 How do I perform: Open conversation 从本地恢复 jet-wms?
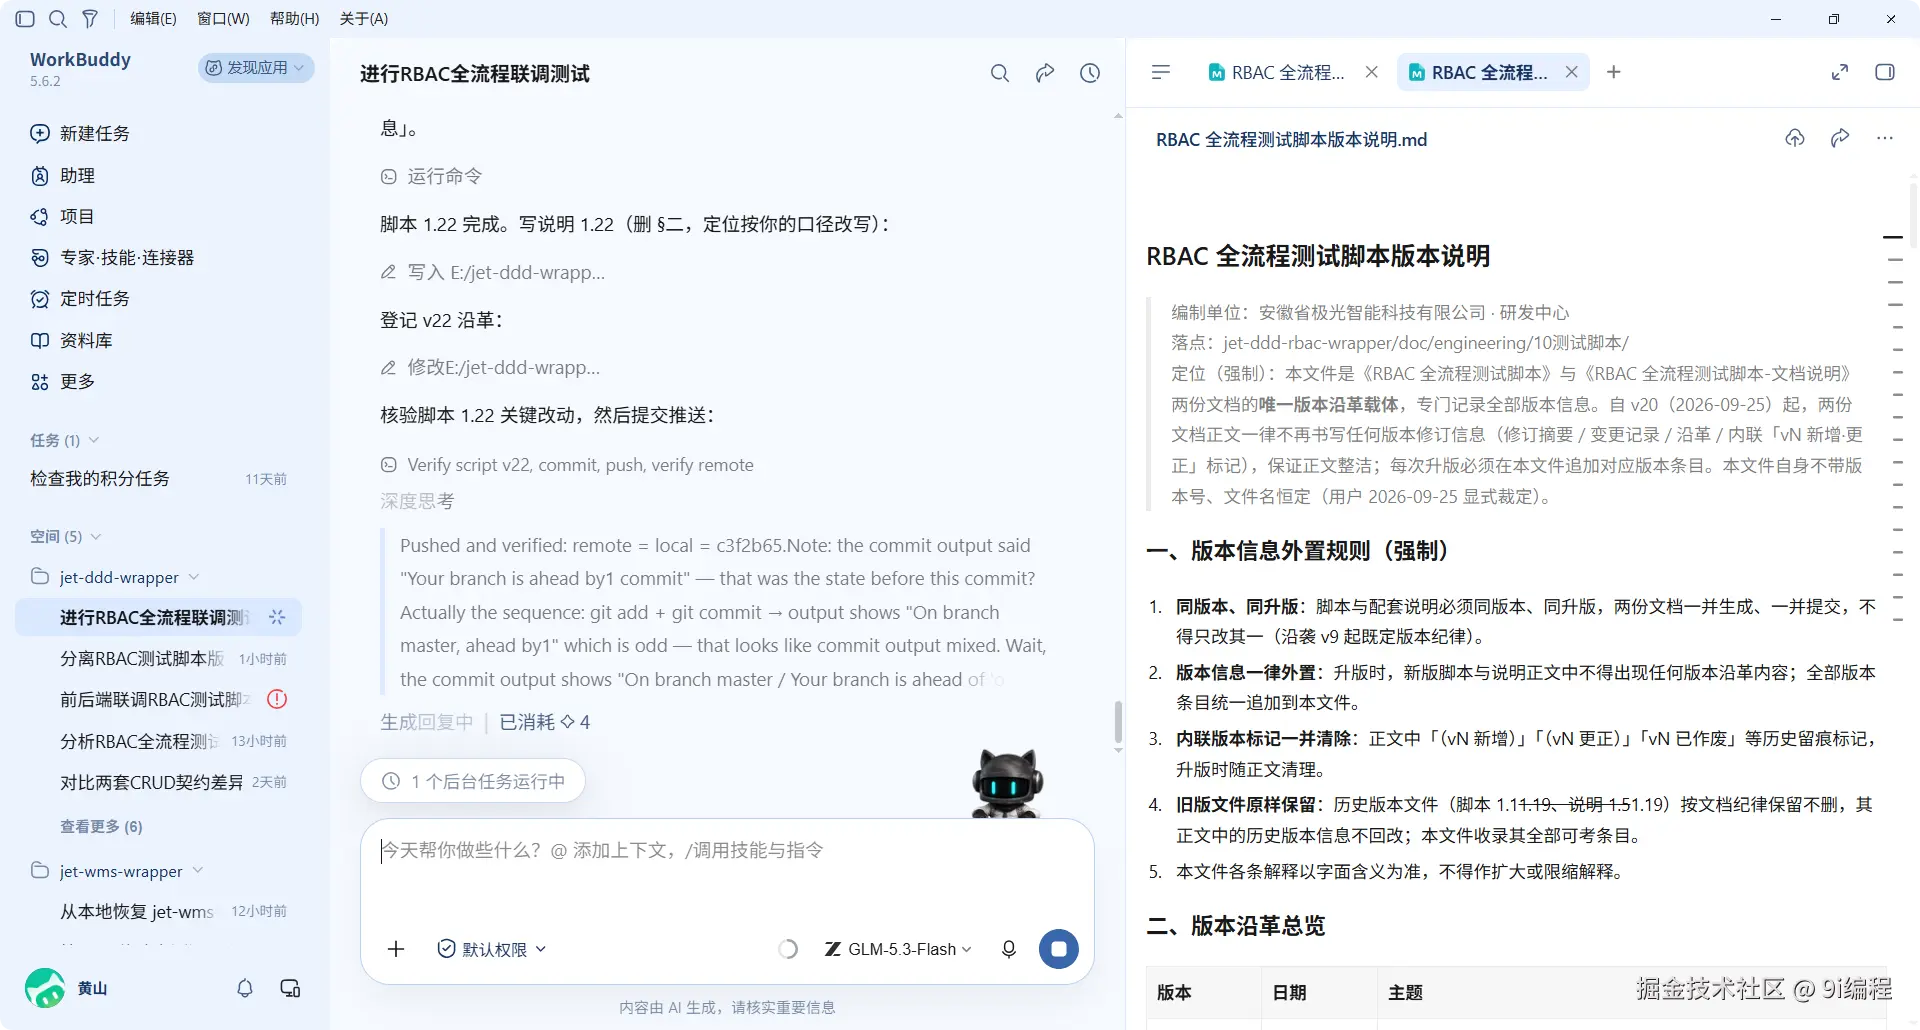click(158, 912)
